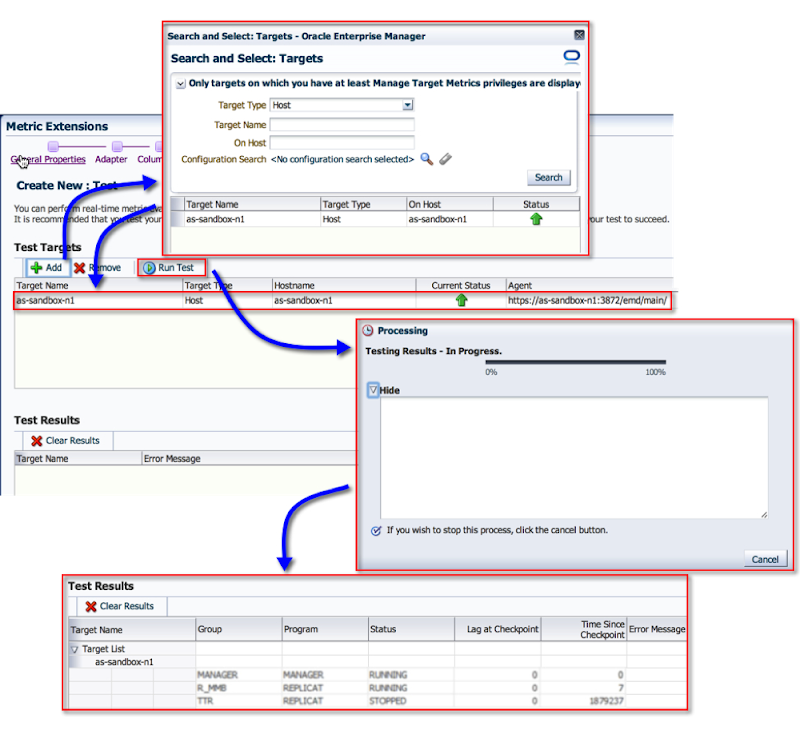Click red X Clear Results icon in Metric Extensions
This screenshot has width=800, height=754.
pos(37,441)
